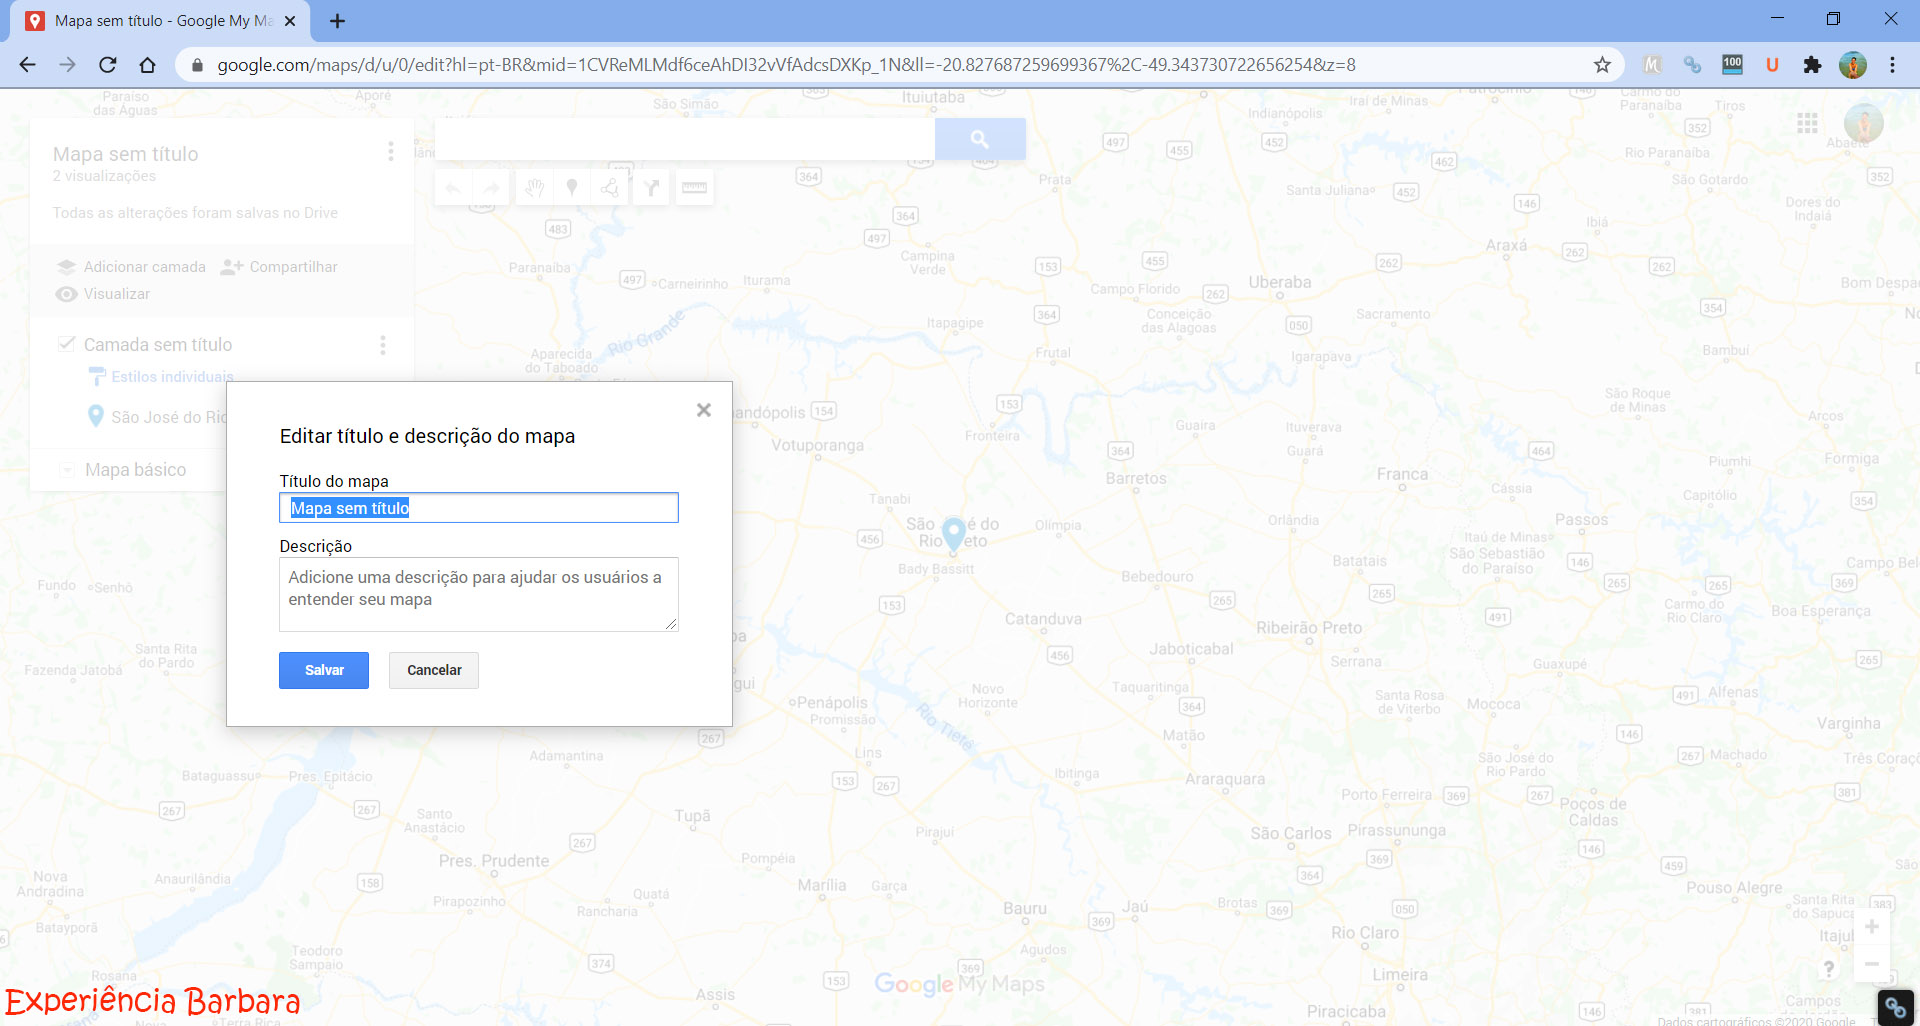This screenshot has height=1026, width=1920.
Task: Click the M extension icon
Action: [x=1652, y=65]
